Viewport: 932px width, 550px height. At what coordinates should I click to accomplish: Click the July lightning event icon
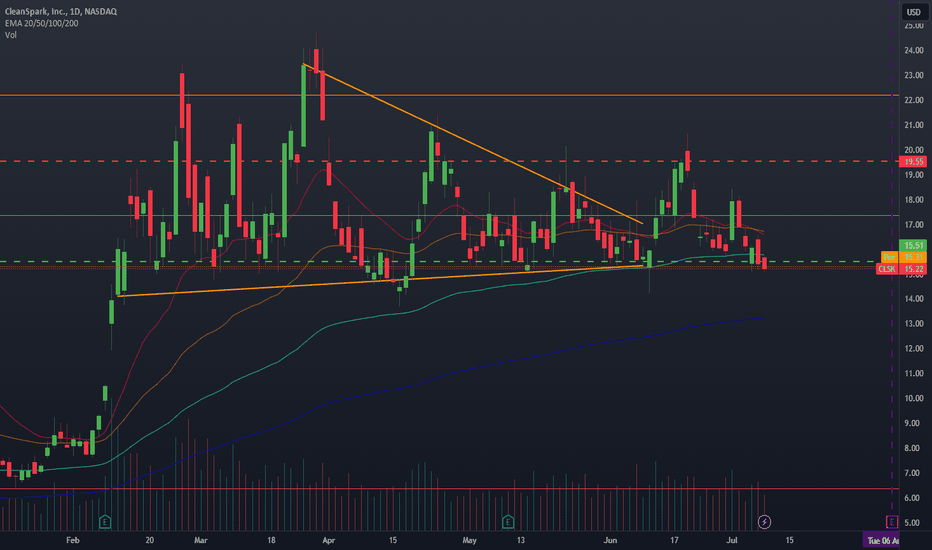(764, 522)
